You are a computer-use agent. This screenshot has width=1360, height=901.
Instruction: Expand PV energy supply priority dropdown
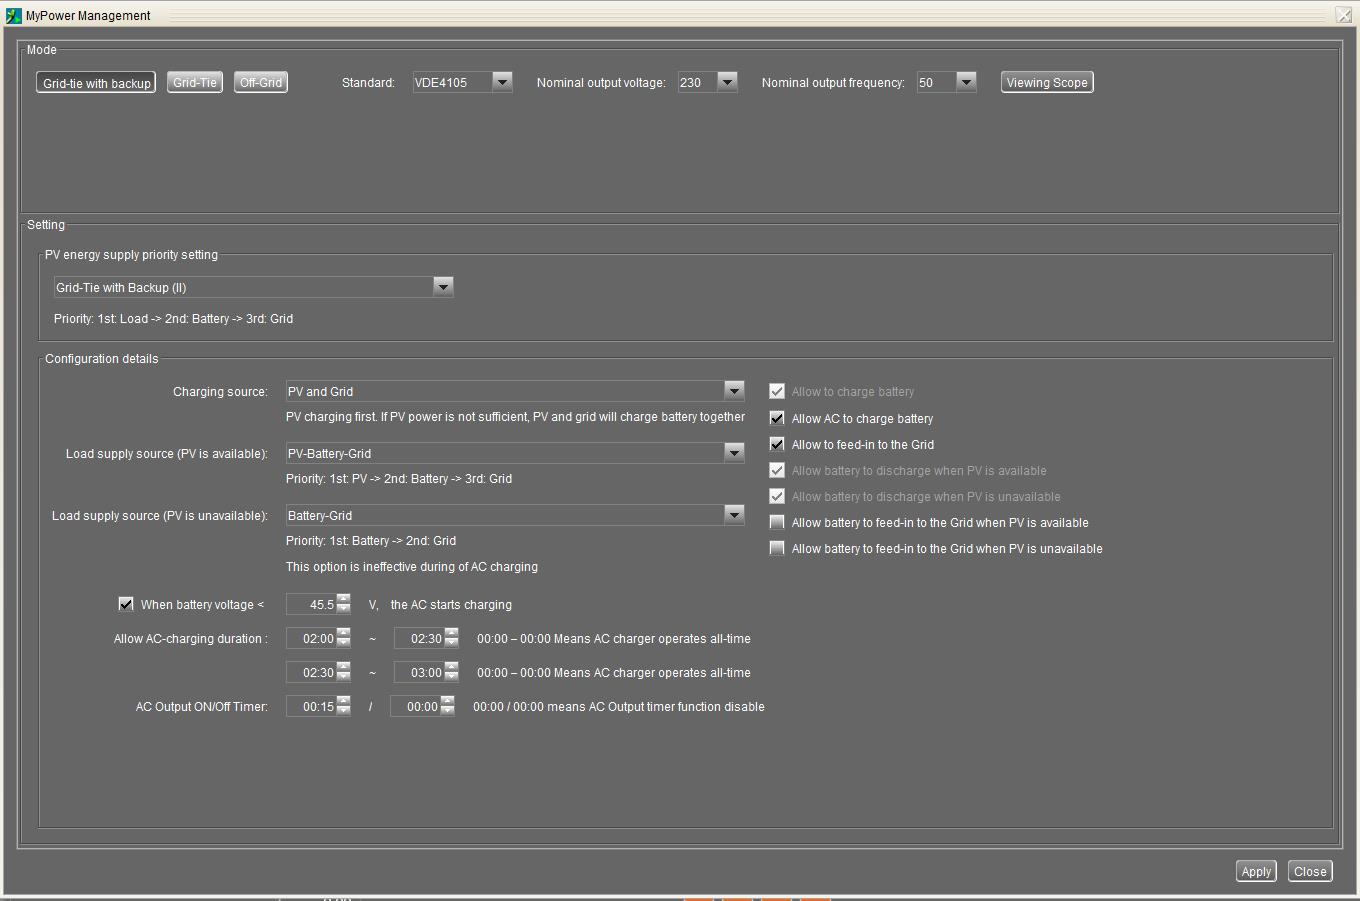(x=442, y=287)
